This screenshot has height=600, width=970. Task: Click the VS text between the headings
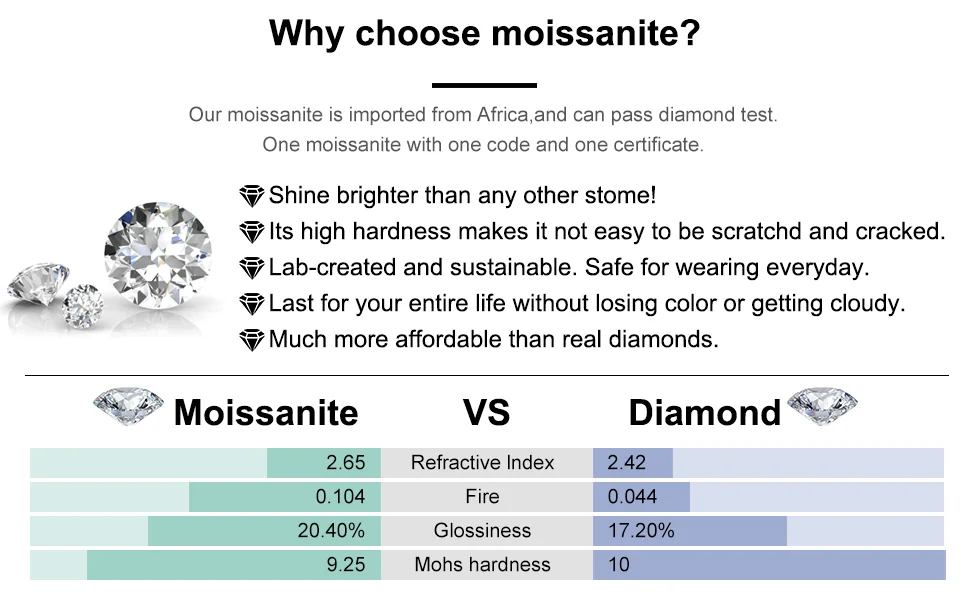click(x=487, y=413)
